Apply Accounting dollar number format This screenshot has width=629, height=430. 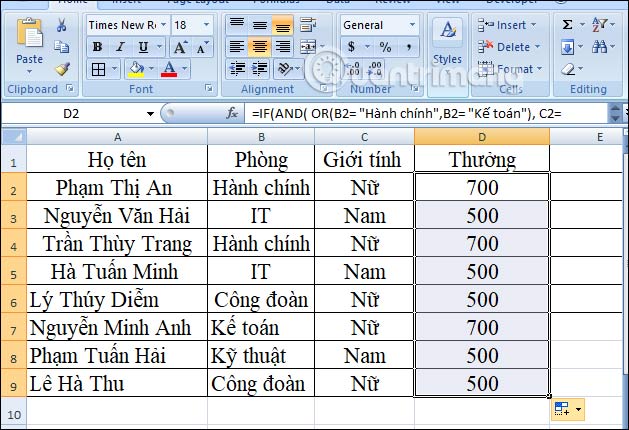pos(351,47)
